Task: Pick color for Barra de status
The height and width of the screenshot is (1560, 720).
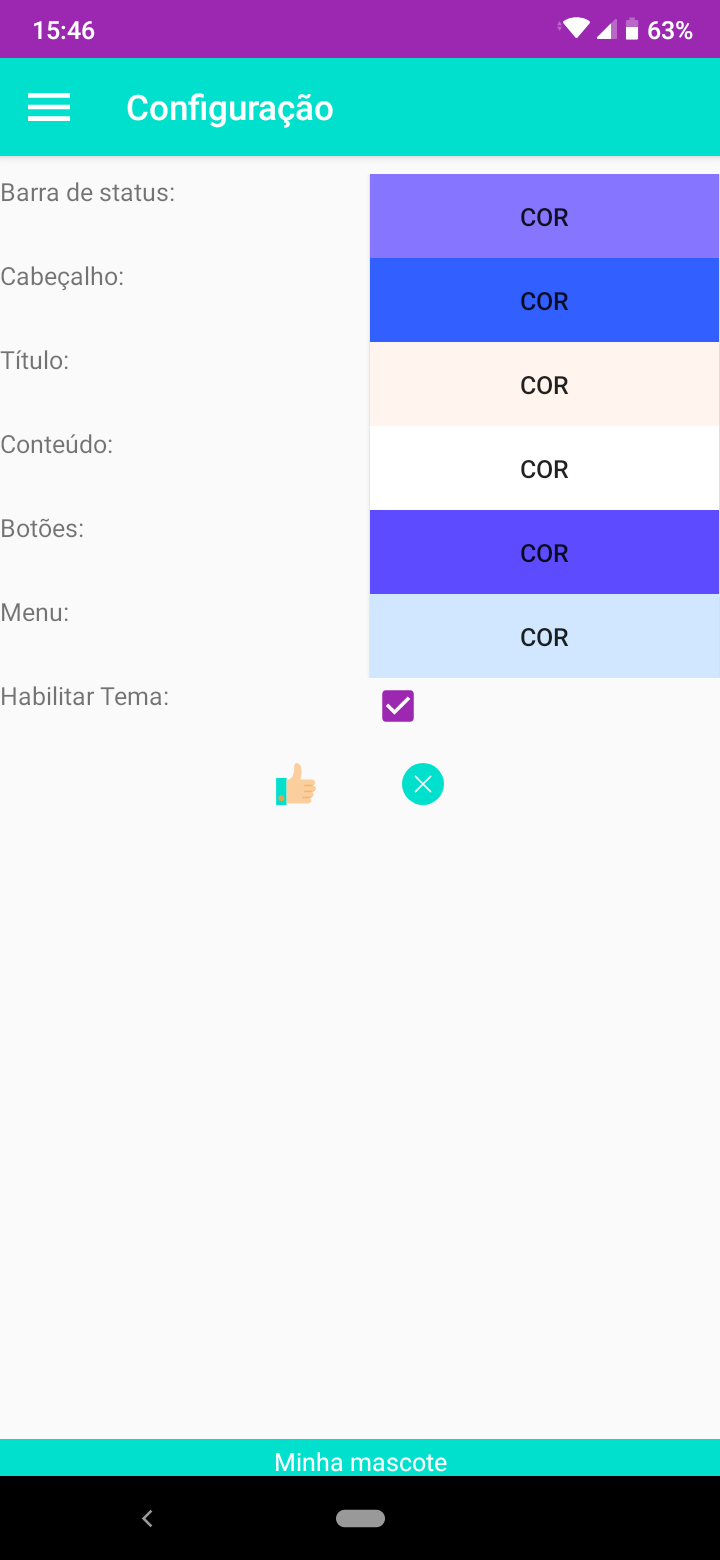Action: coord(544,217)
